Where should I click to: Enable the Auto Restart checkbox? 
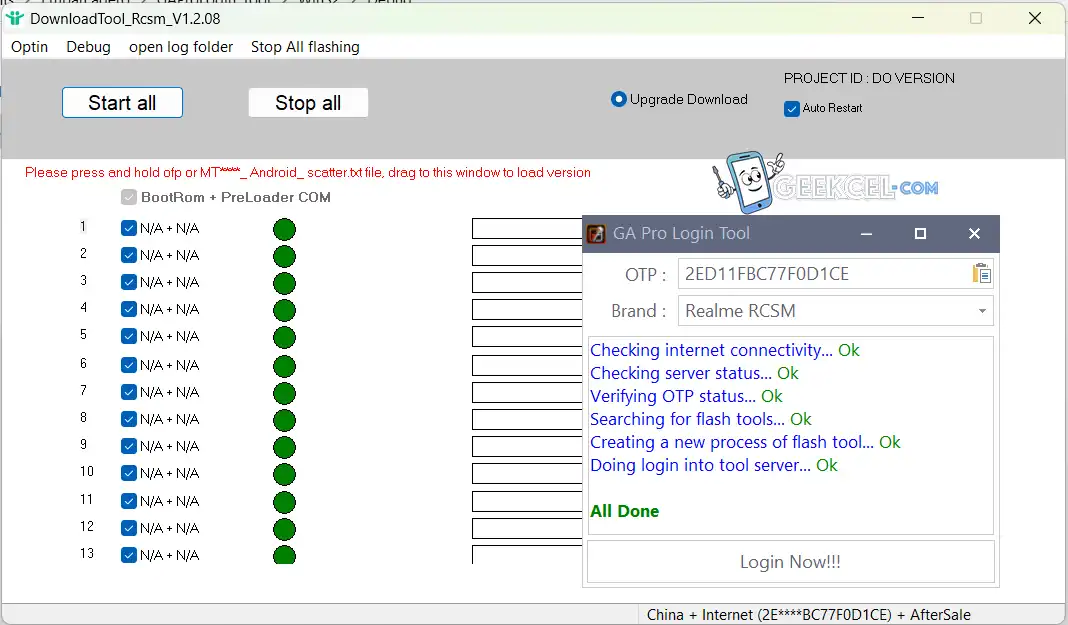pyautogui.click(x=791, y=107)
